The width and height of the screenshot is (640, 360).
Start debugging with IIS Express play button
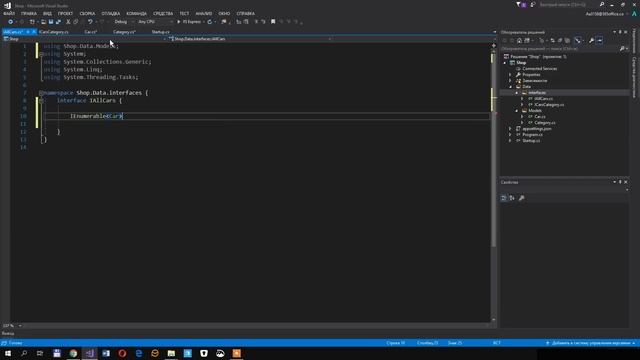click(189, 22)
